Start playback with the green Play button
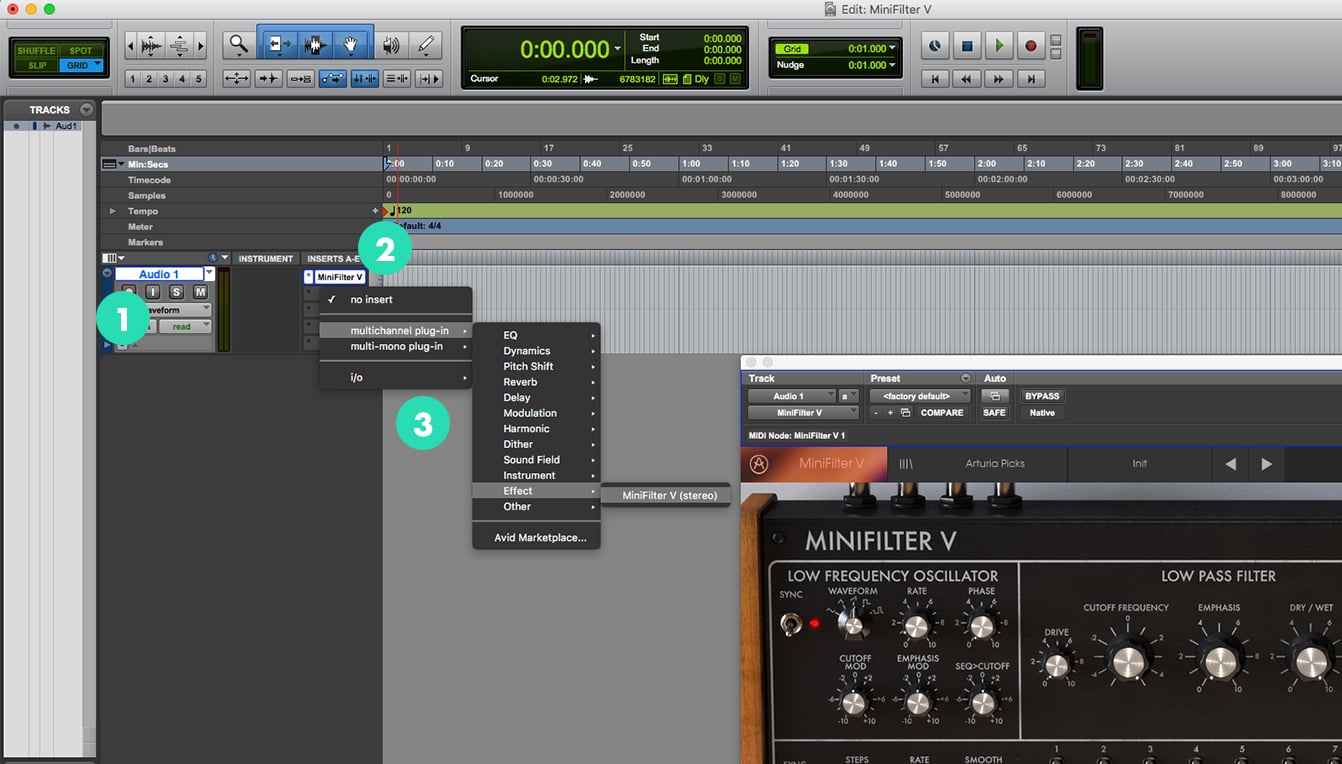1342x764 pixels. coord(999,46)
